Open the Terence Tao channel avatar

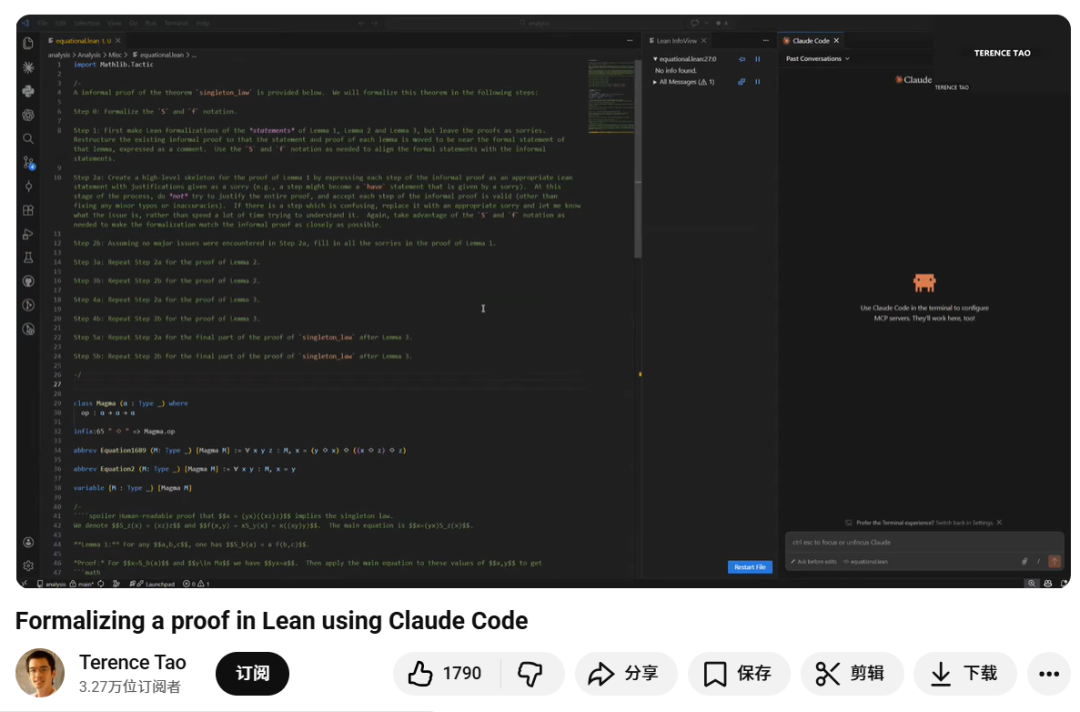click(x=40, y=673)
